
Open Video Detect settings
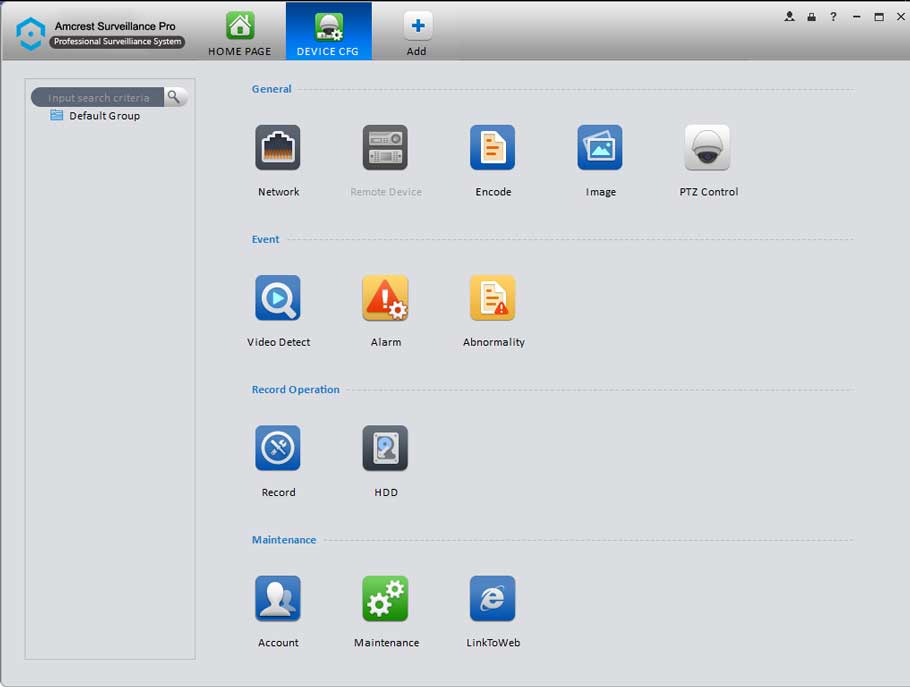tap(278, 298)
